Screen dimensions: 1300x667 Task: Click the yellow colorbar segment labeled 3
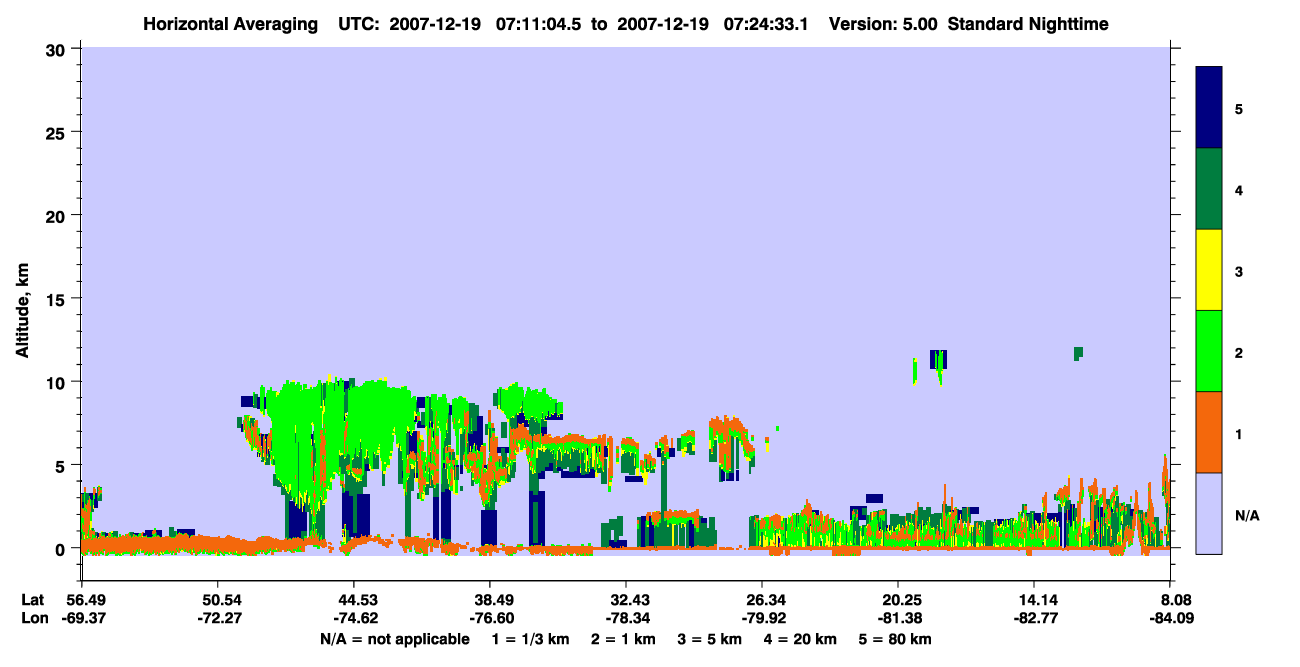click(x=1209, y=270)
